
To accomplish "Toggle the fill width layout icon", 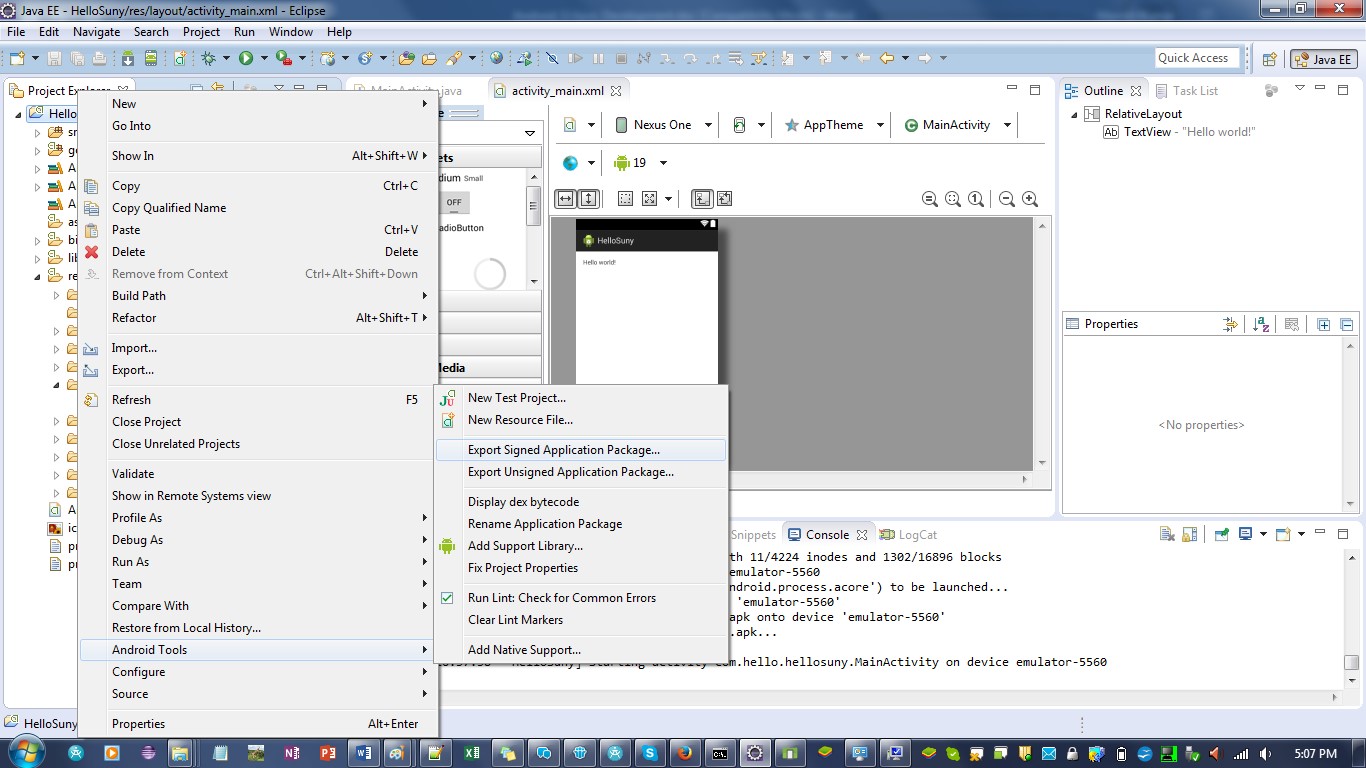I will 565,198.
